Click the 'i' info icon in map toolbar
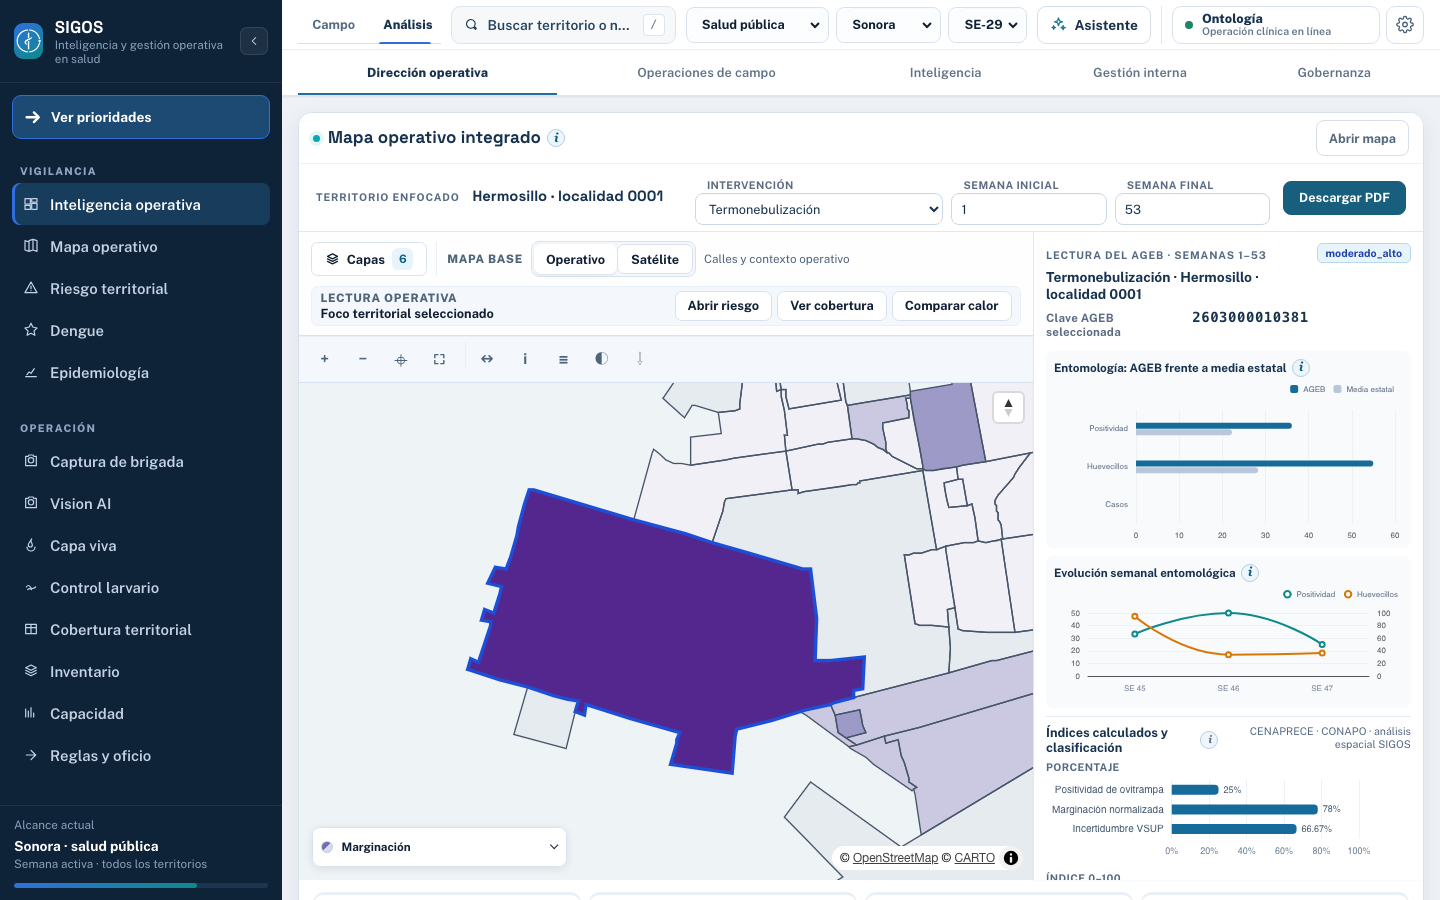 [525, 359]
